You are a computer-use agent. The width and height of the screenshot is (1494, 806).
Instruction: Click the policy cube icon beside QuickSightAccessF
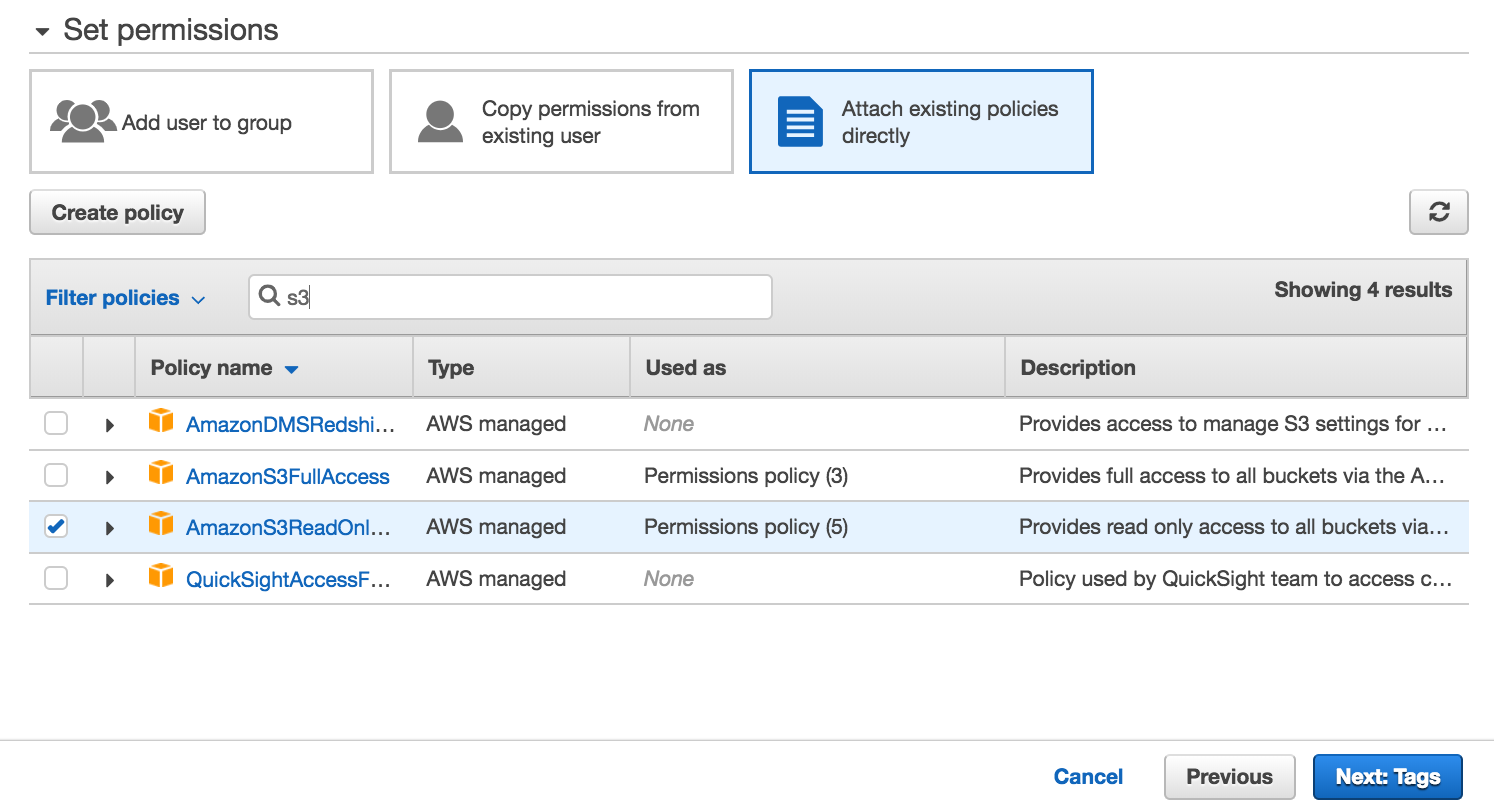(x=161, y=578)
